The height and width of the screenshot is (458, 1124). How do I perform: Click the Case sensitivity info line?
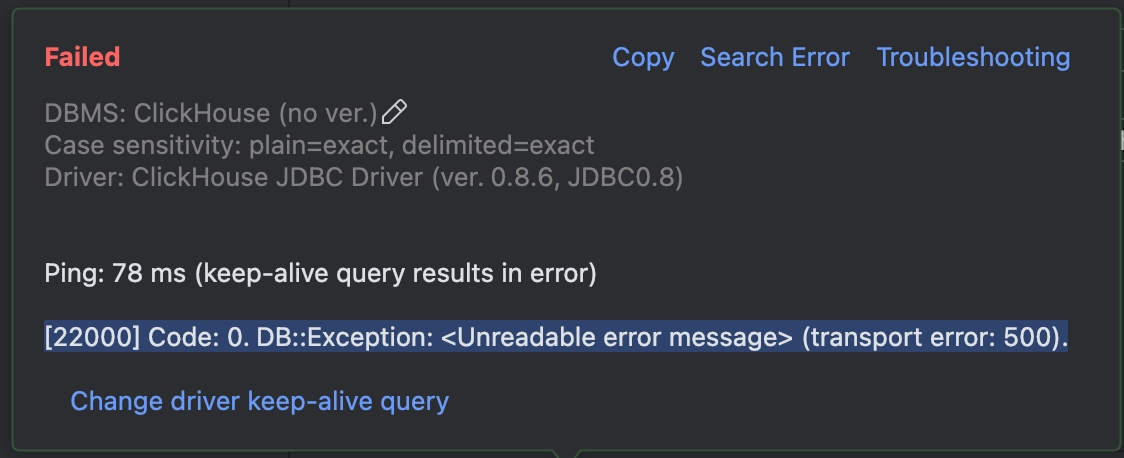click(319, 145)
